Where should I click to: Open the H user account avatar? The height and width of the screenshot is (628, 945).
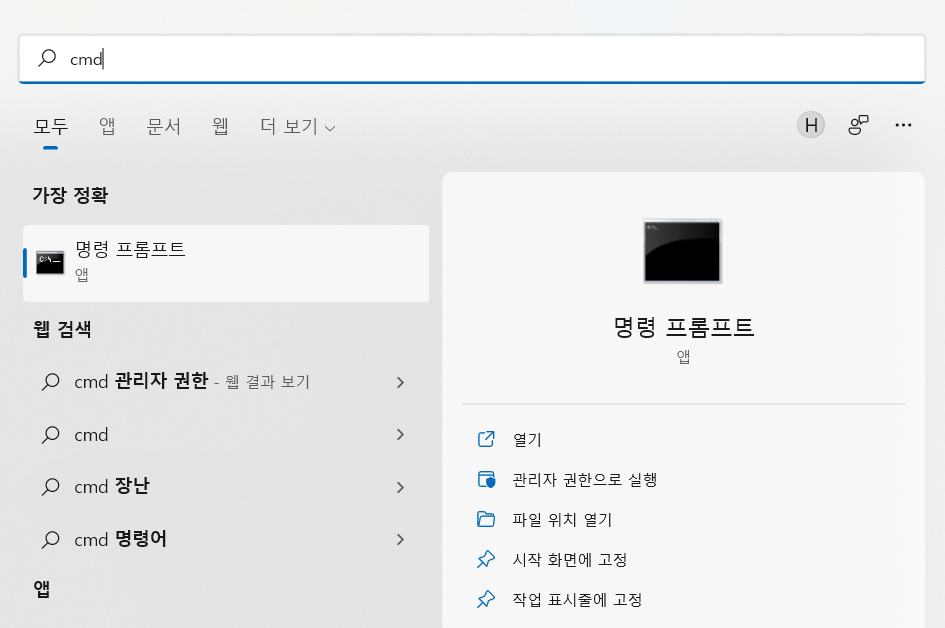click(811, 125)
